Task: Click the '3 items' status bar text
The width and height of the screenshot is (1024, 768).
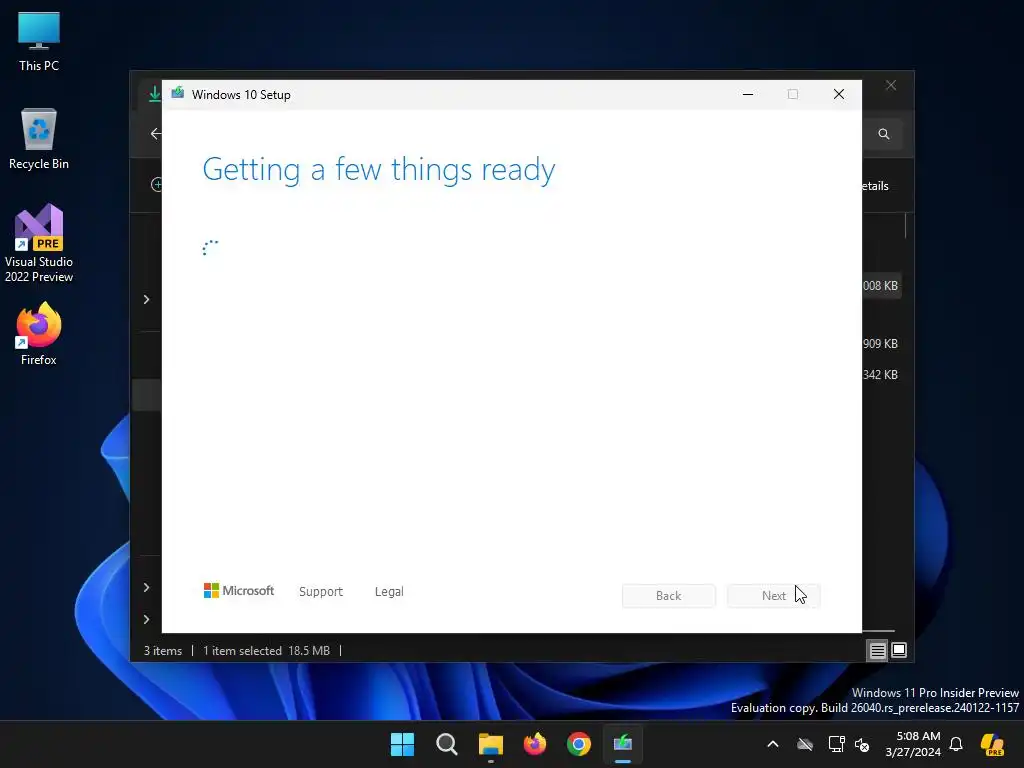Action: tap(163, 651)
